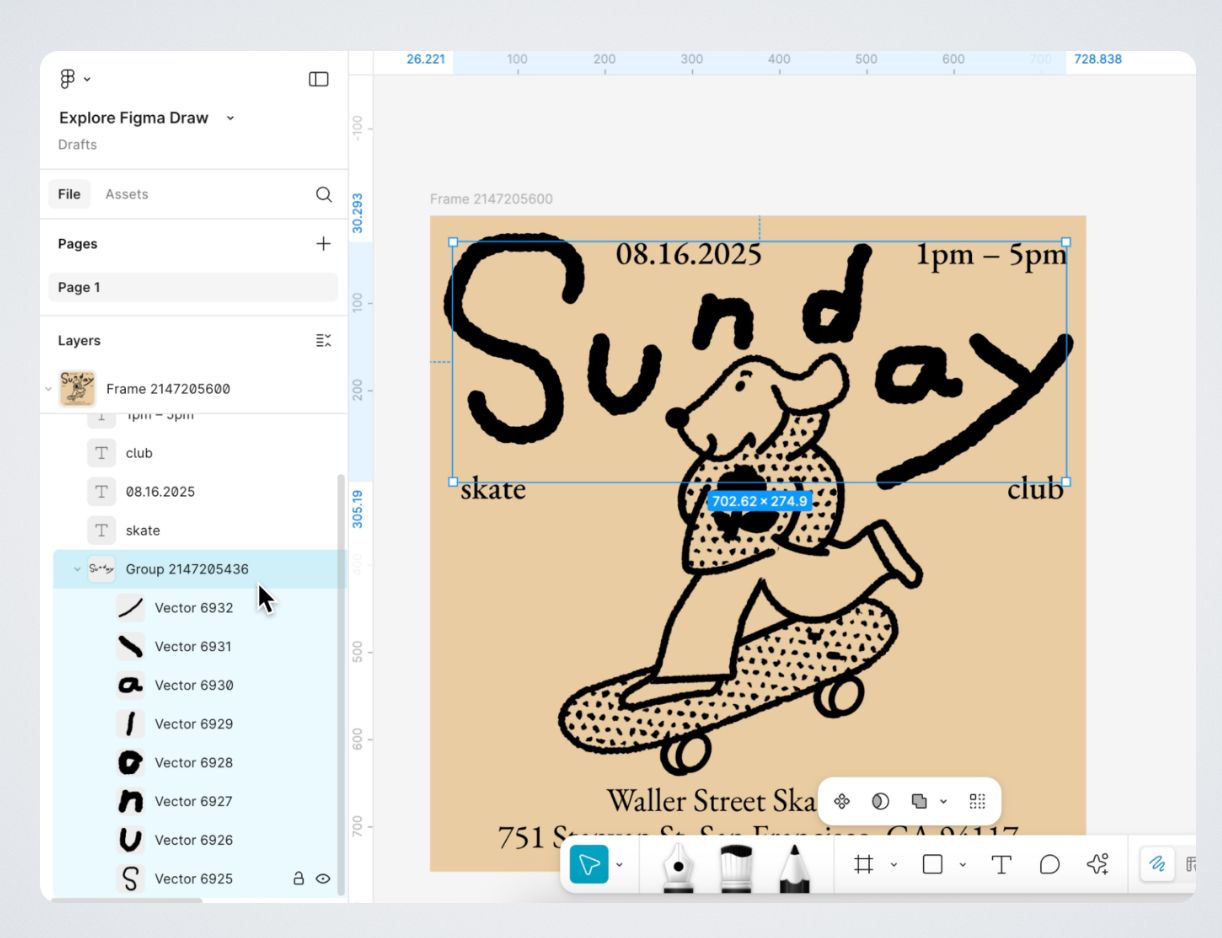Screen dimensions: 1222x938
Task: Click the text layer icon for skate
Action: (101, 530)
